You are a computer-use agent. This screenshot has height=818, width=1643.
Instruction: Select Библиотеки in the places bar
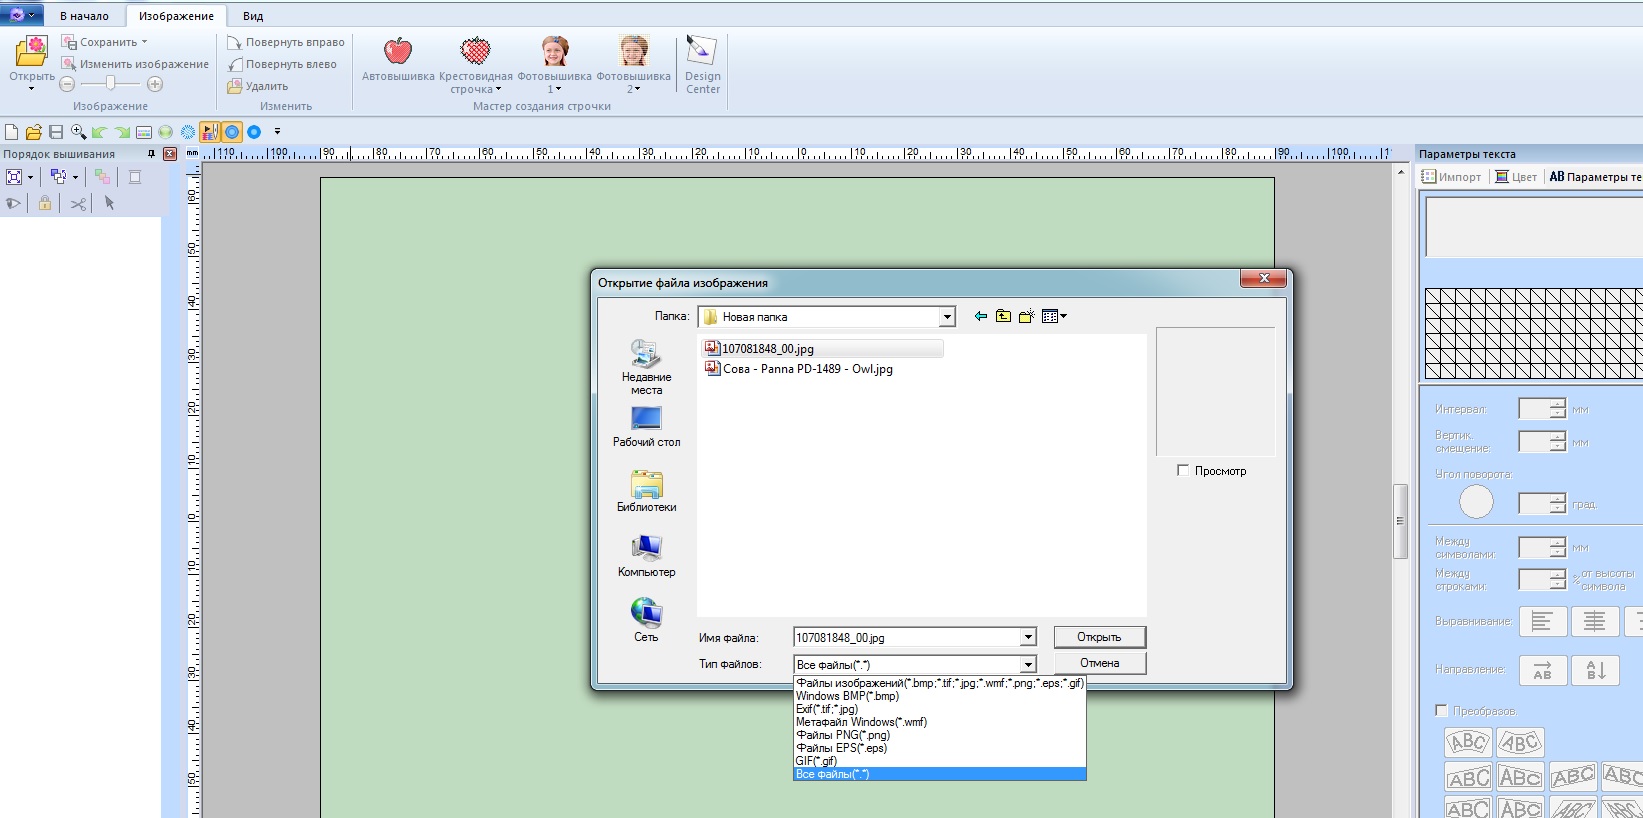tap(646, 491)
